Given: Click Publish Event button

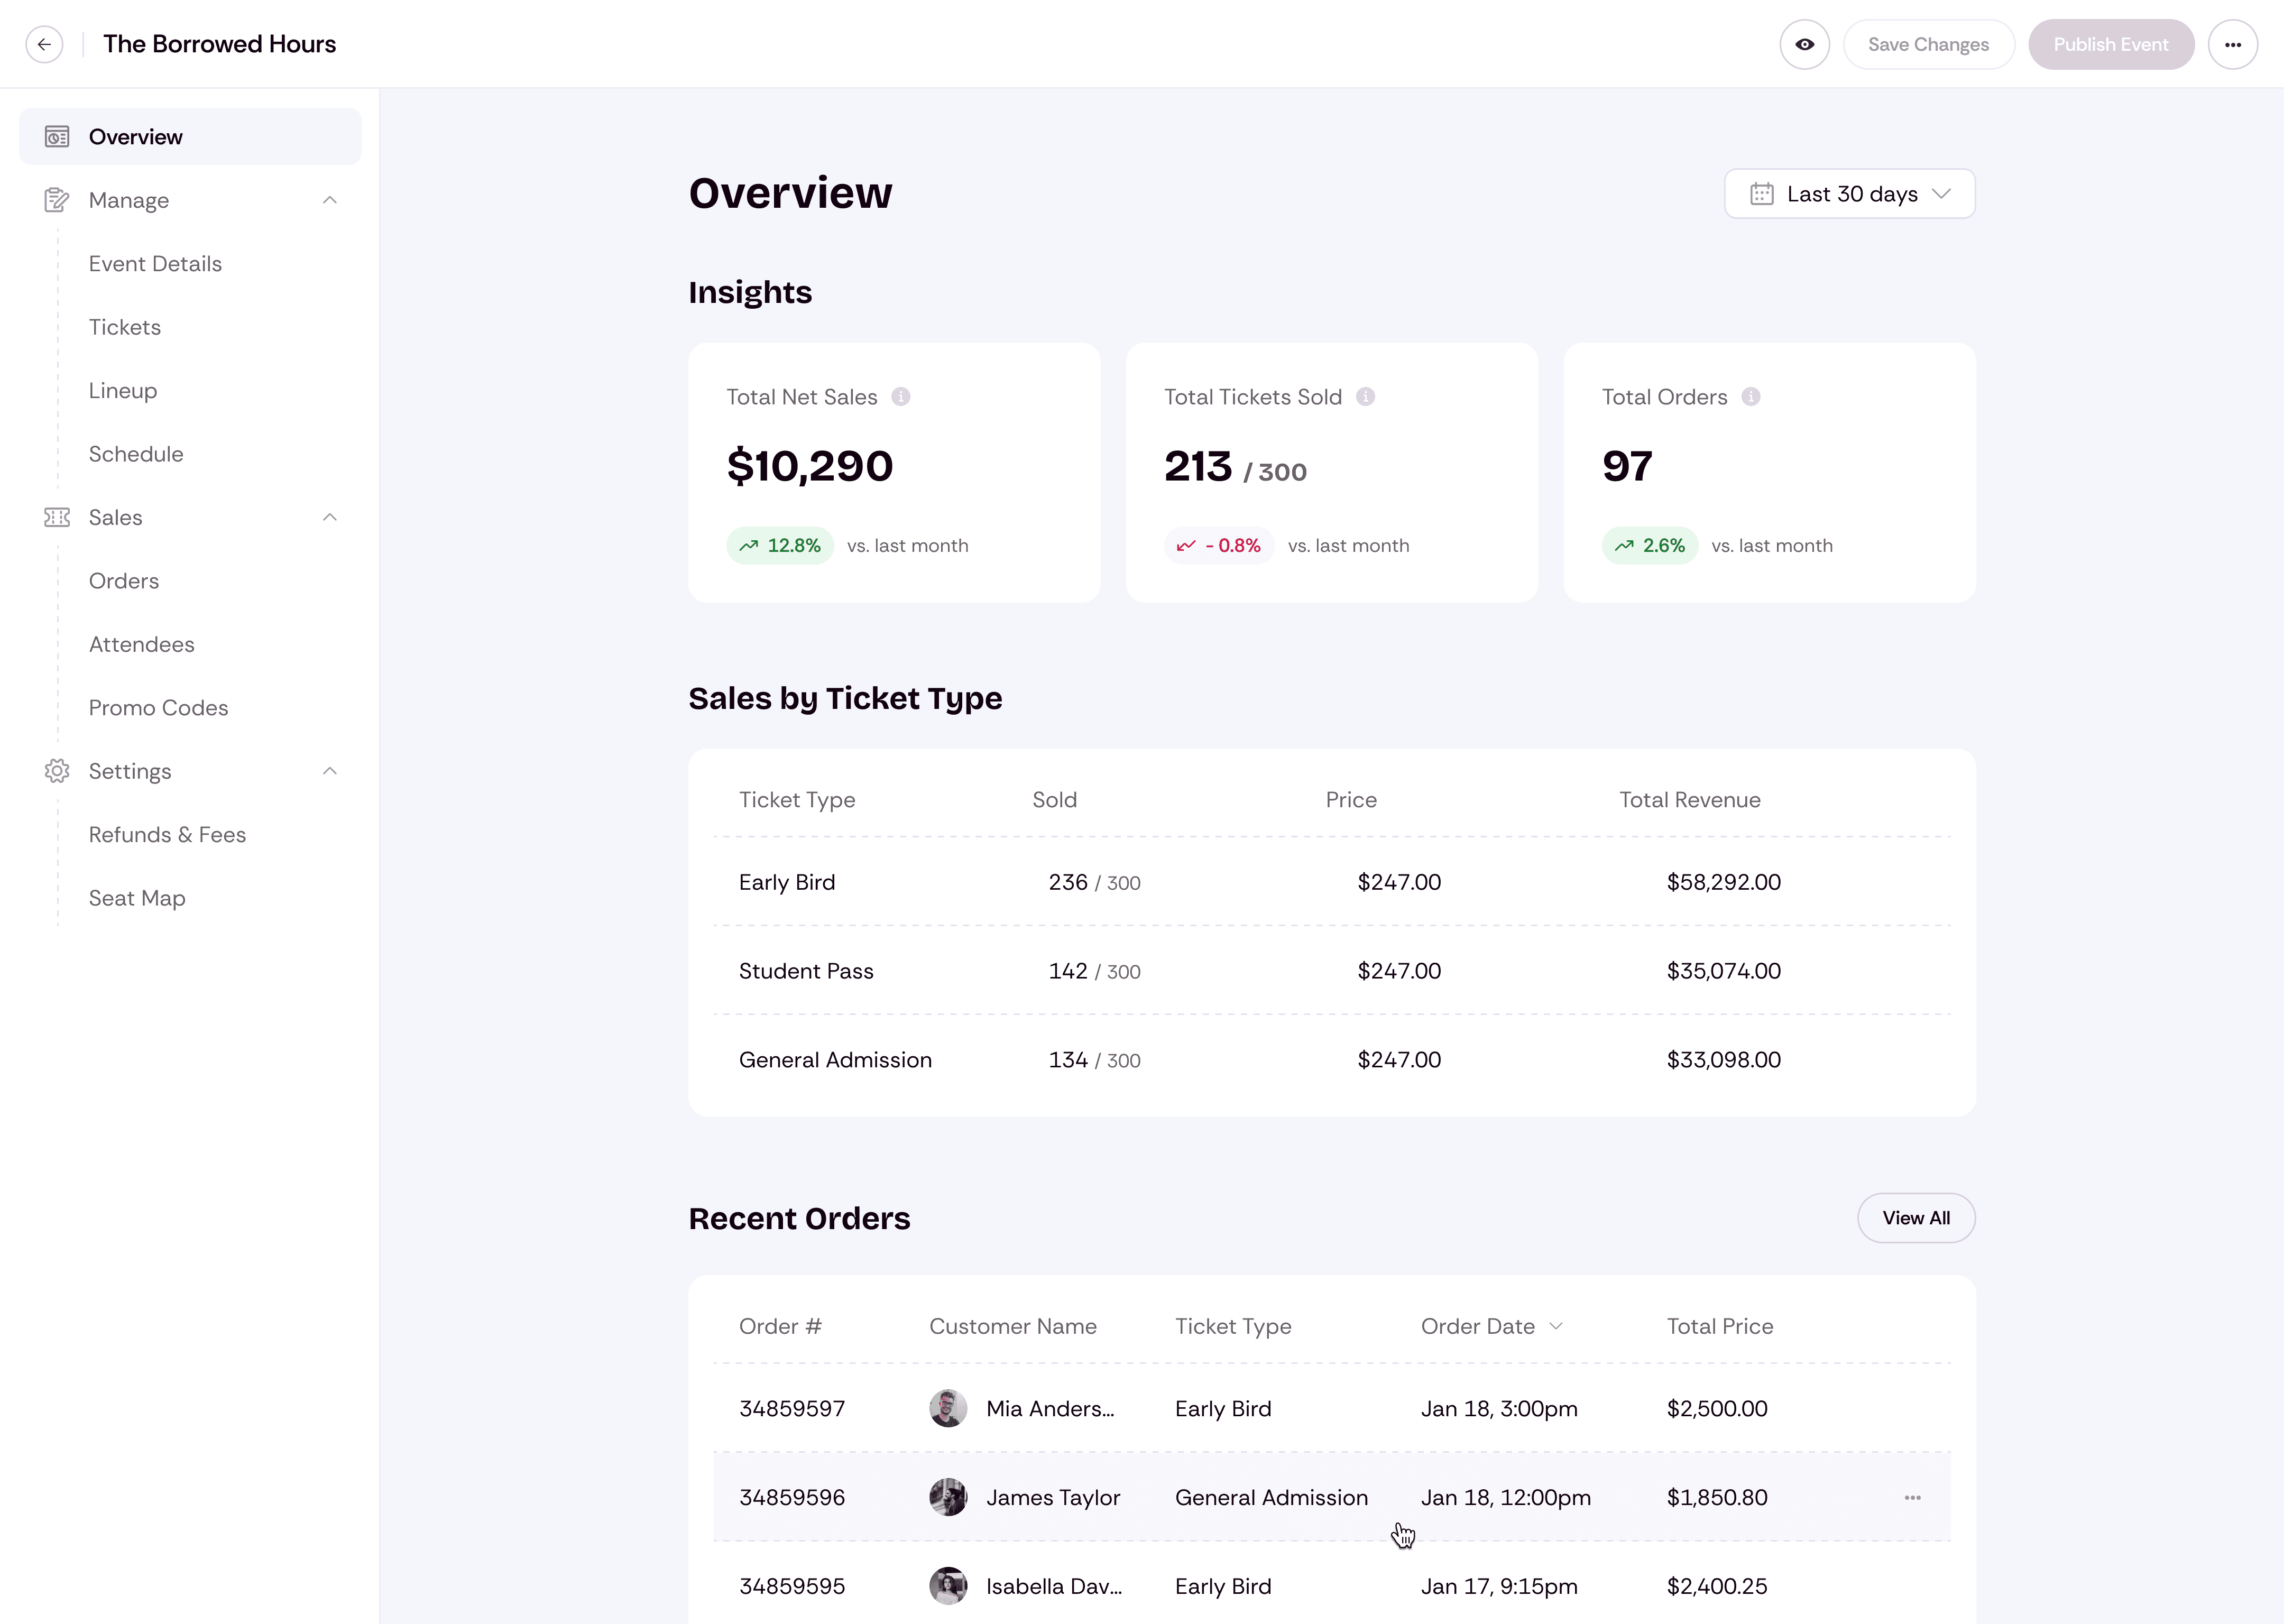Looking at the screenshot, I should click(x=2111, y=44).
